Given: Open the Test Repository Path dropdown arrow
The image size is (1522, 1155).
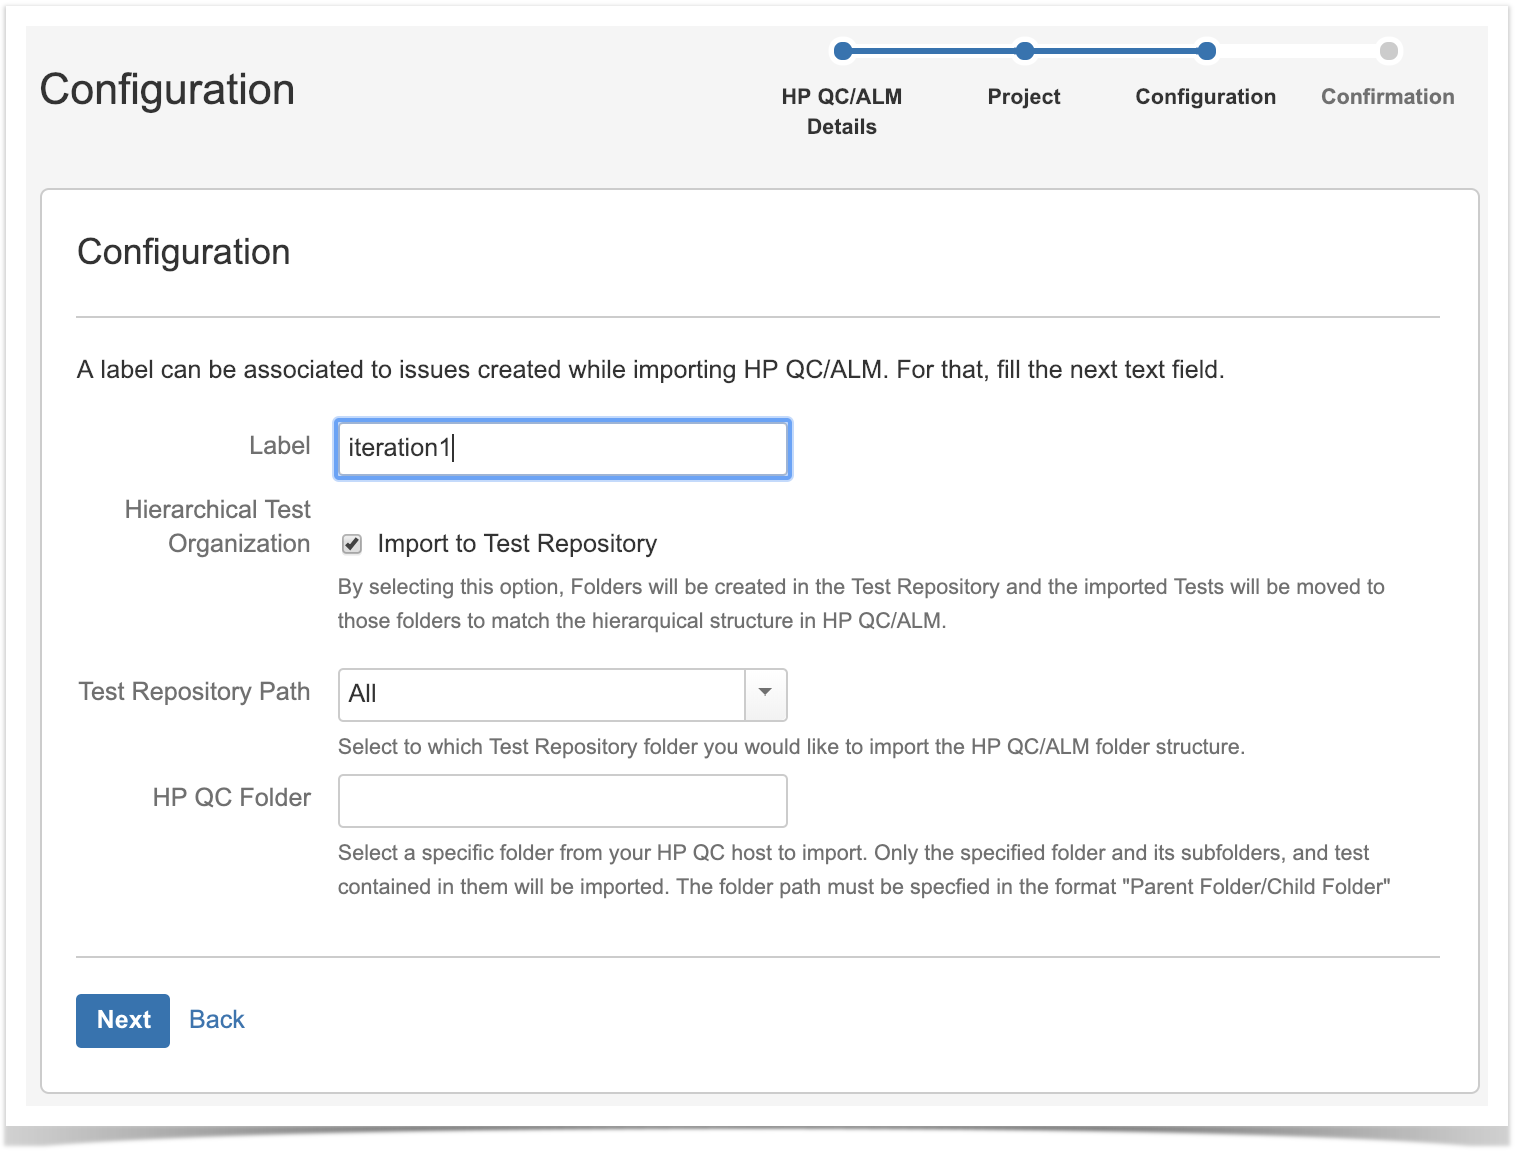Looking at the screenshot, I should point(766,694).
